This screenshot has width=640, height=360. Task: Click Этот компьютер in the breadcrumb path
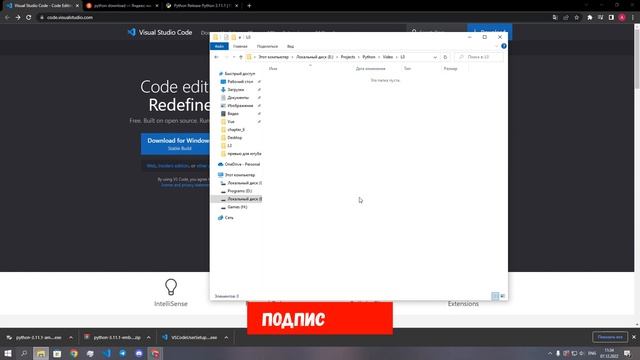(x=273, y=57)
